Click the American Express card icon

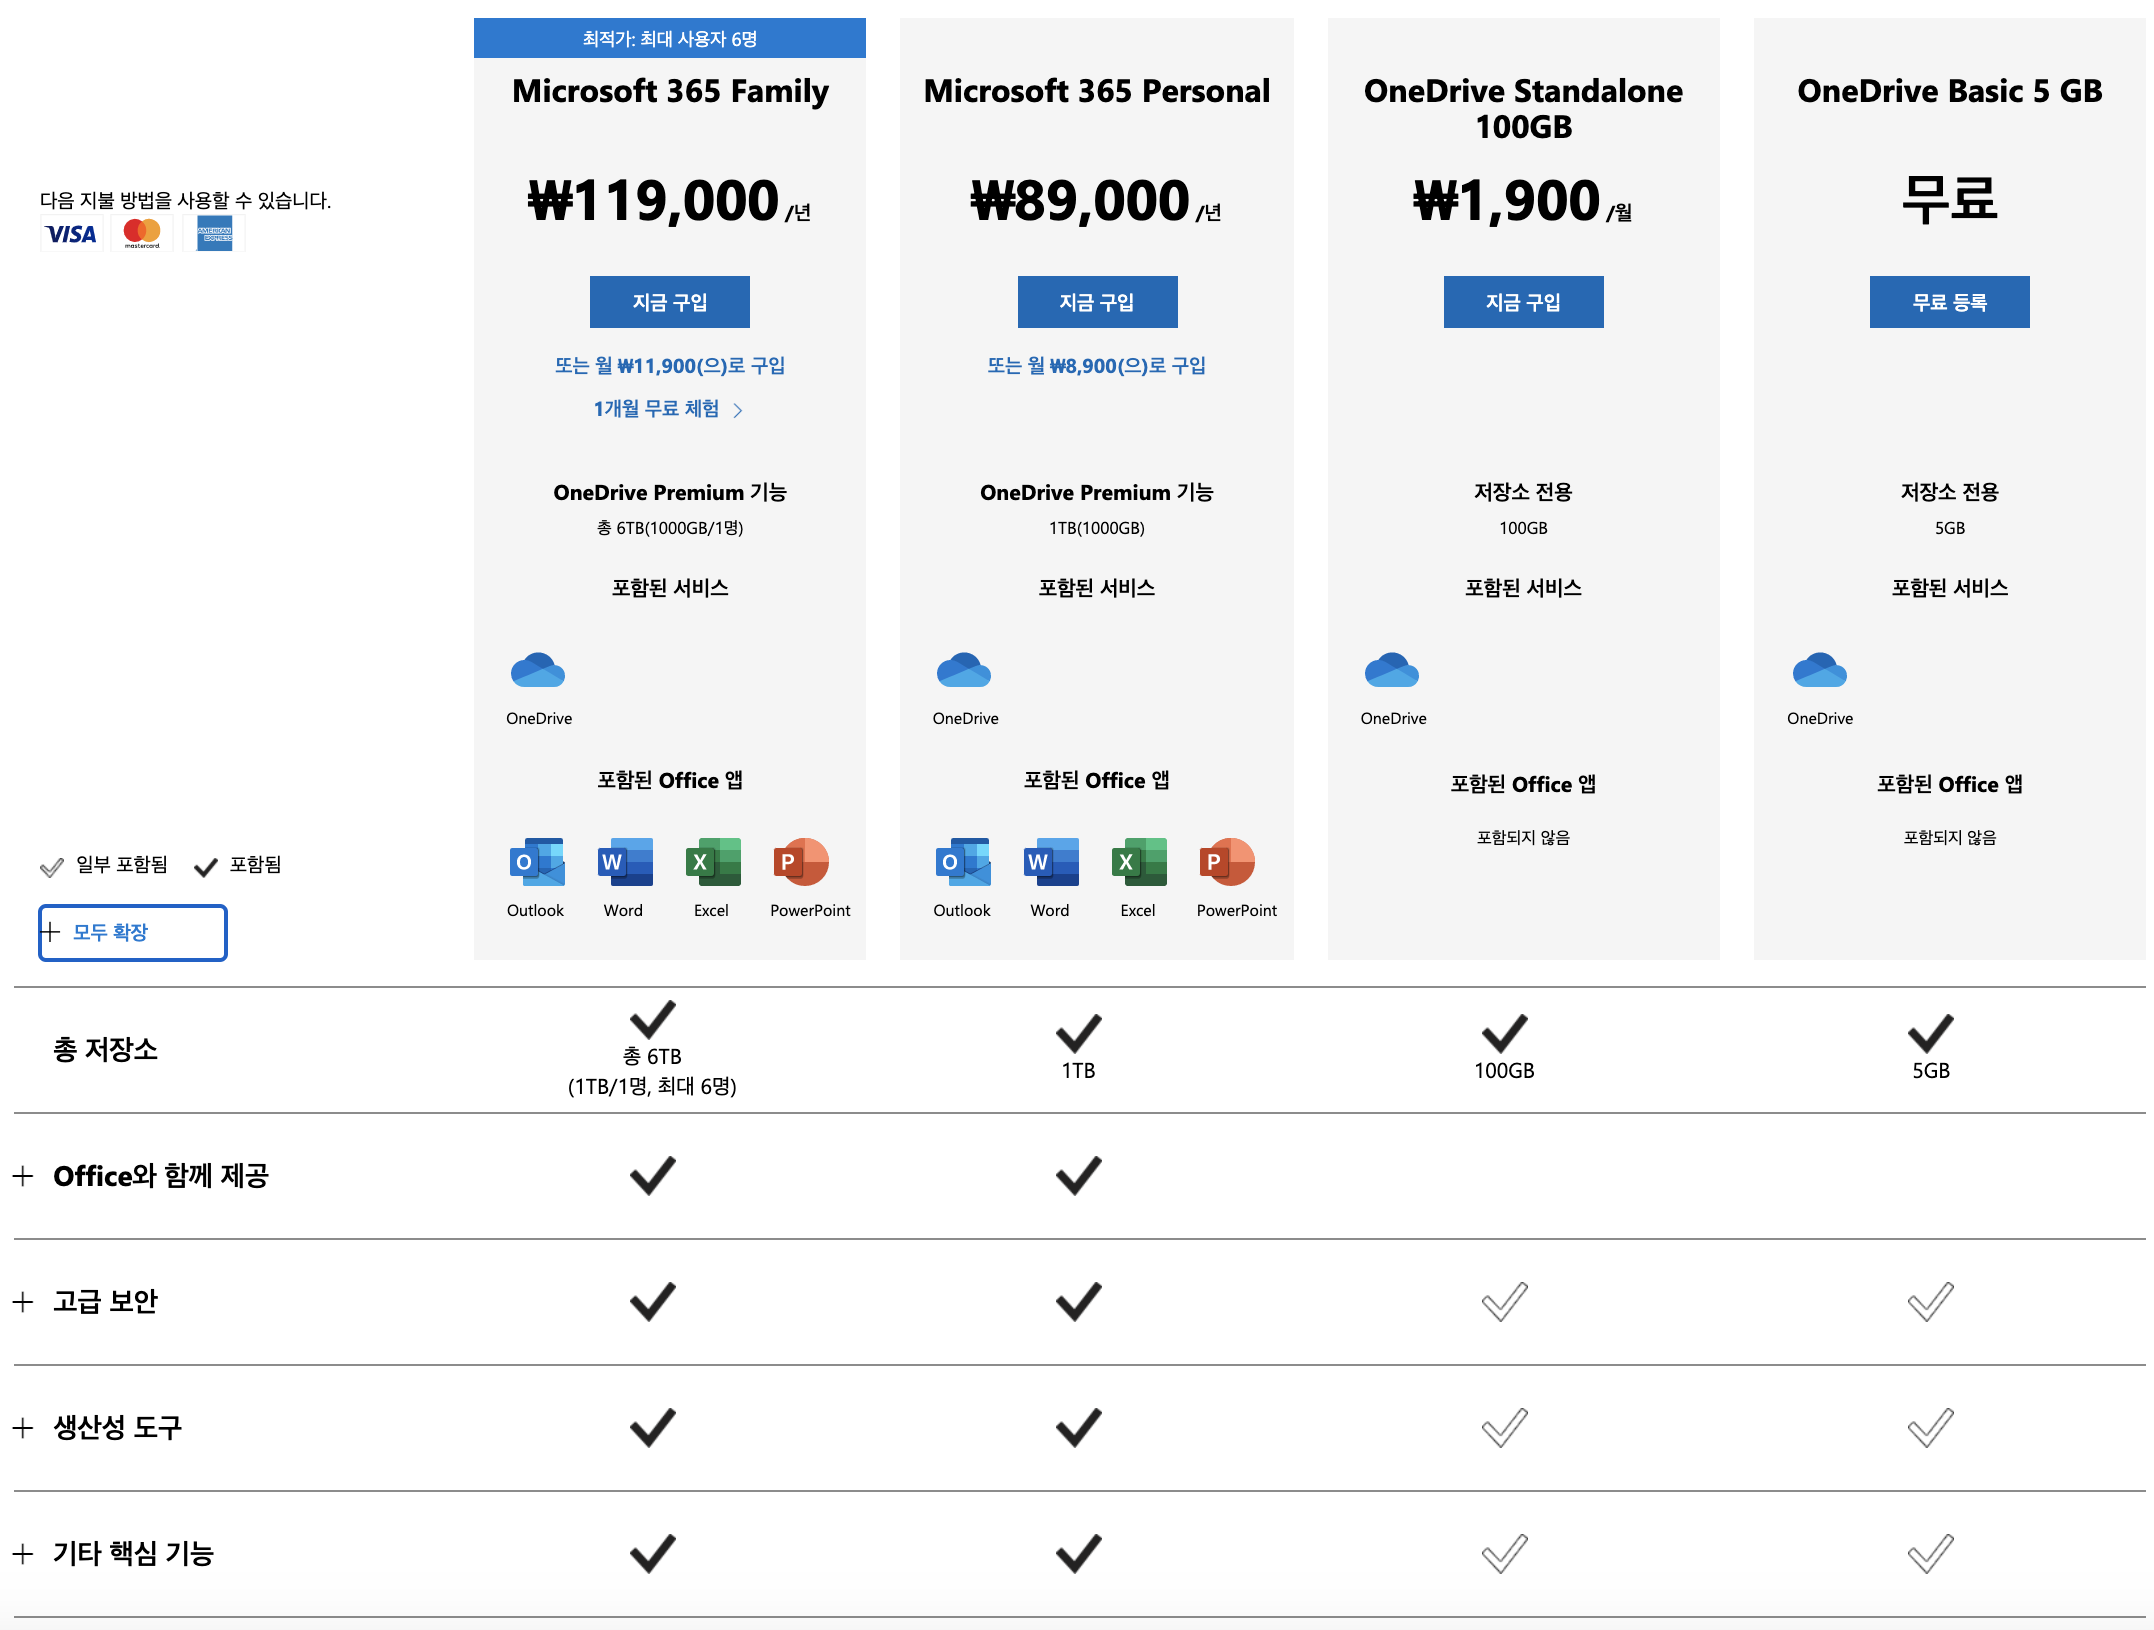214,234
